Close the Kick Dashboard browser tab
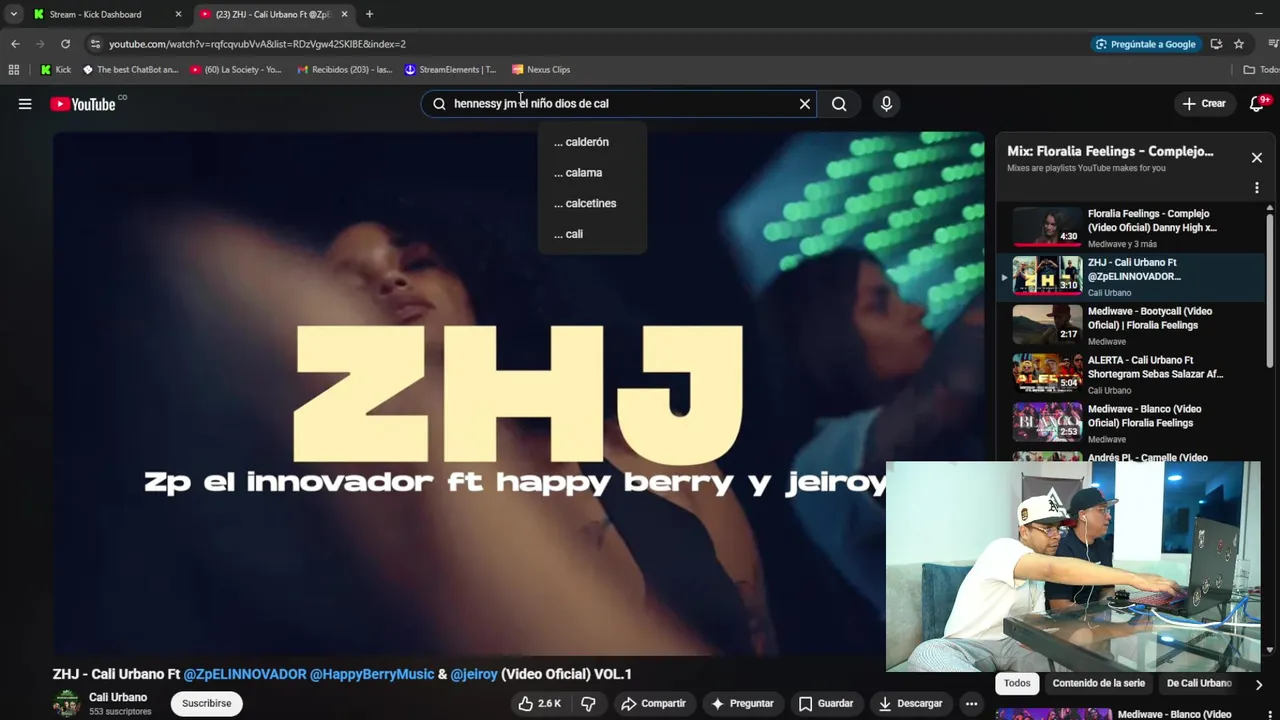 coord(179,14)
